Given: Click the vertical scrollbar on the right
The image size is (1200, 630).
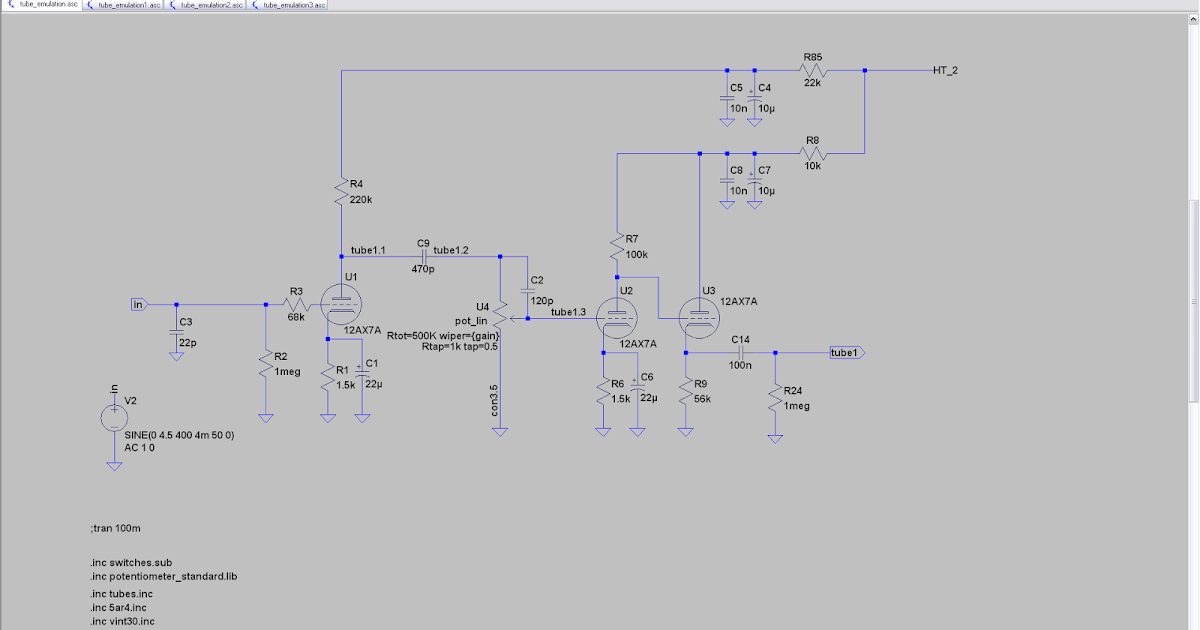Looking at the screenshot, I should pos(1193,300).
